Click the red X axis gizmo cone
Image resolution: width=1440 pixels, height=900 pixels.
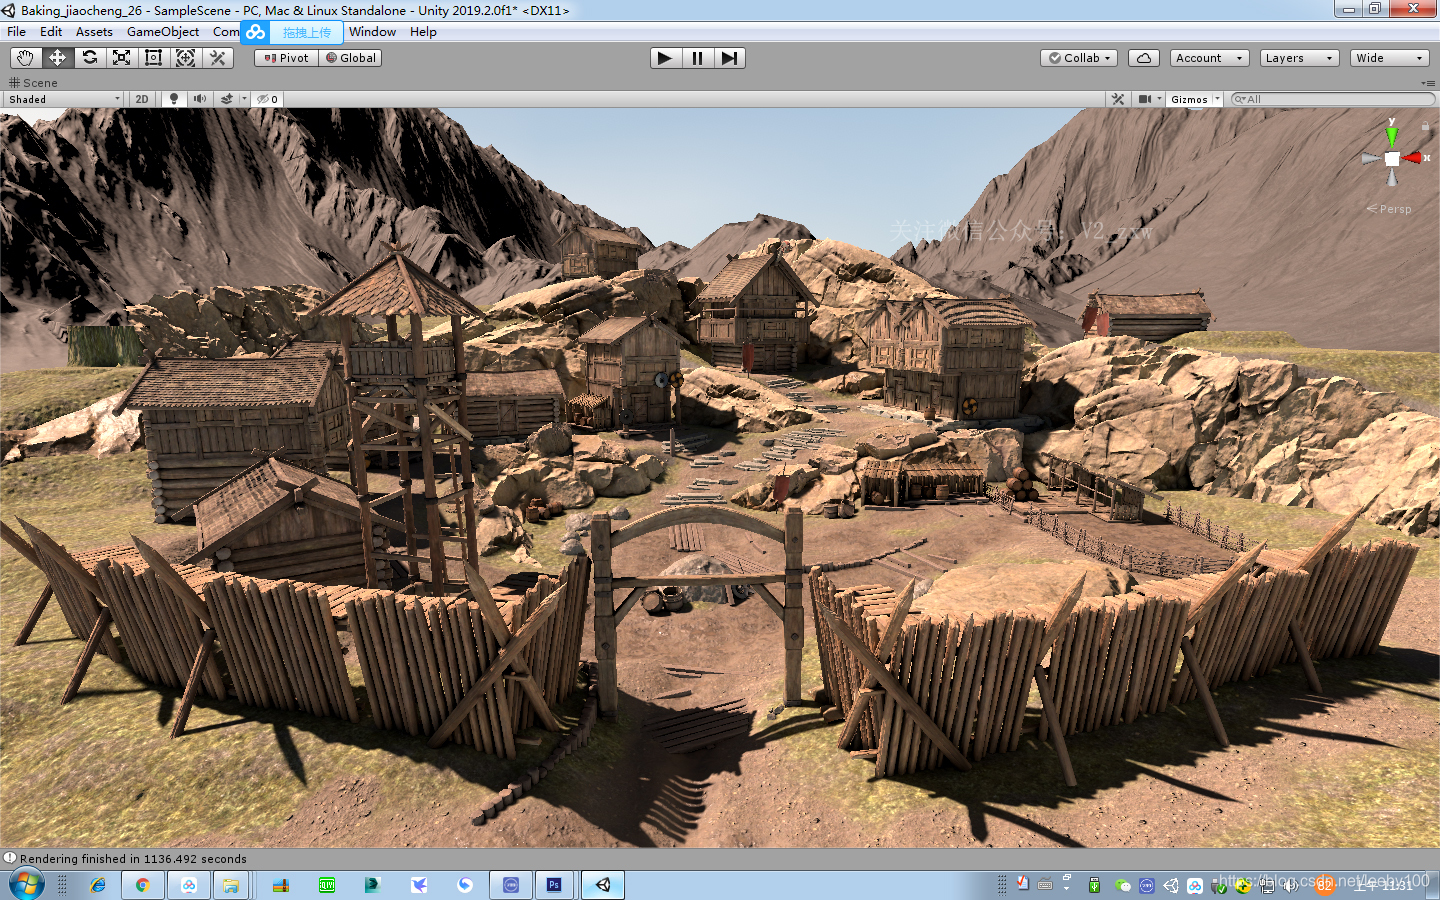(x=1412, y=158)
